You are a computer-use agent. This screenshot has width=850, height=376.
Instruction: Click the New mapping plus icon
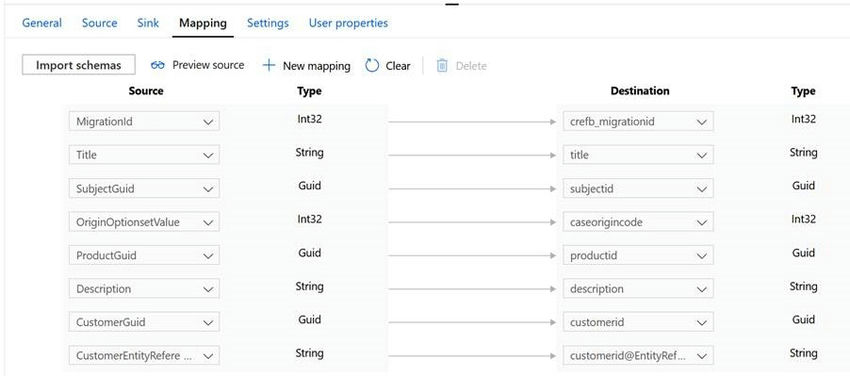click(x=269, y=66)
